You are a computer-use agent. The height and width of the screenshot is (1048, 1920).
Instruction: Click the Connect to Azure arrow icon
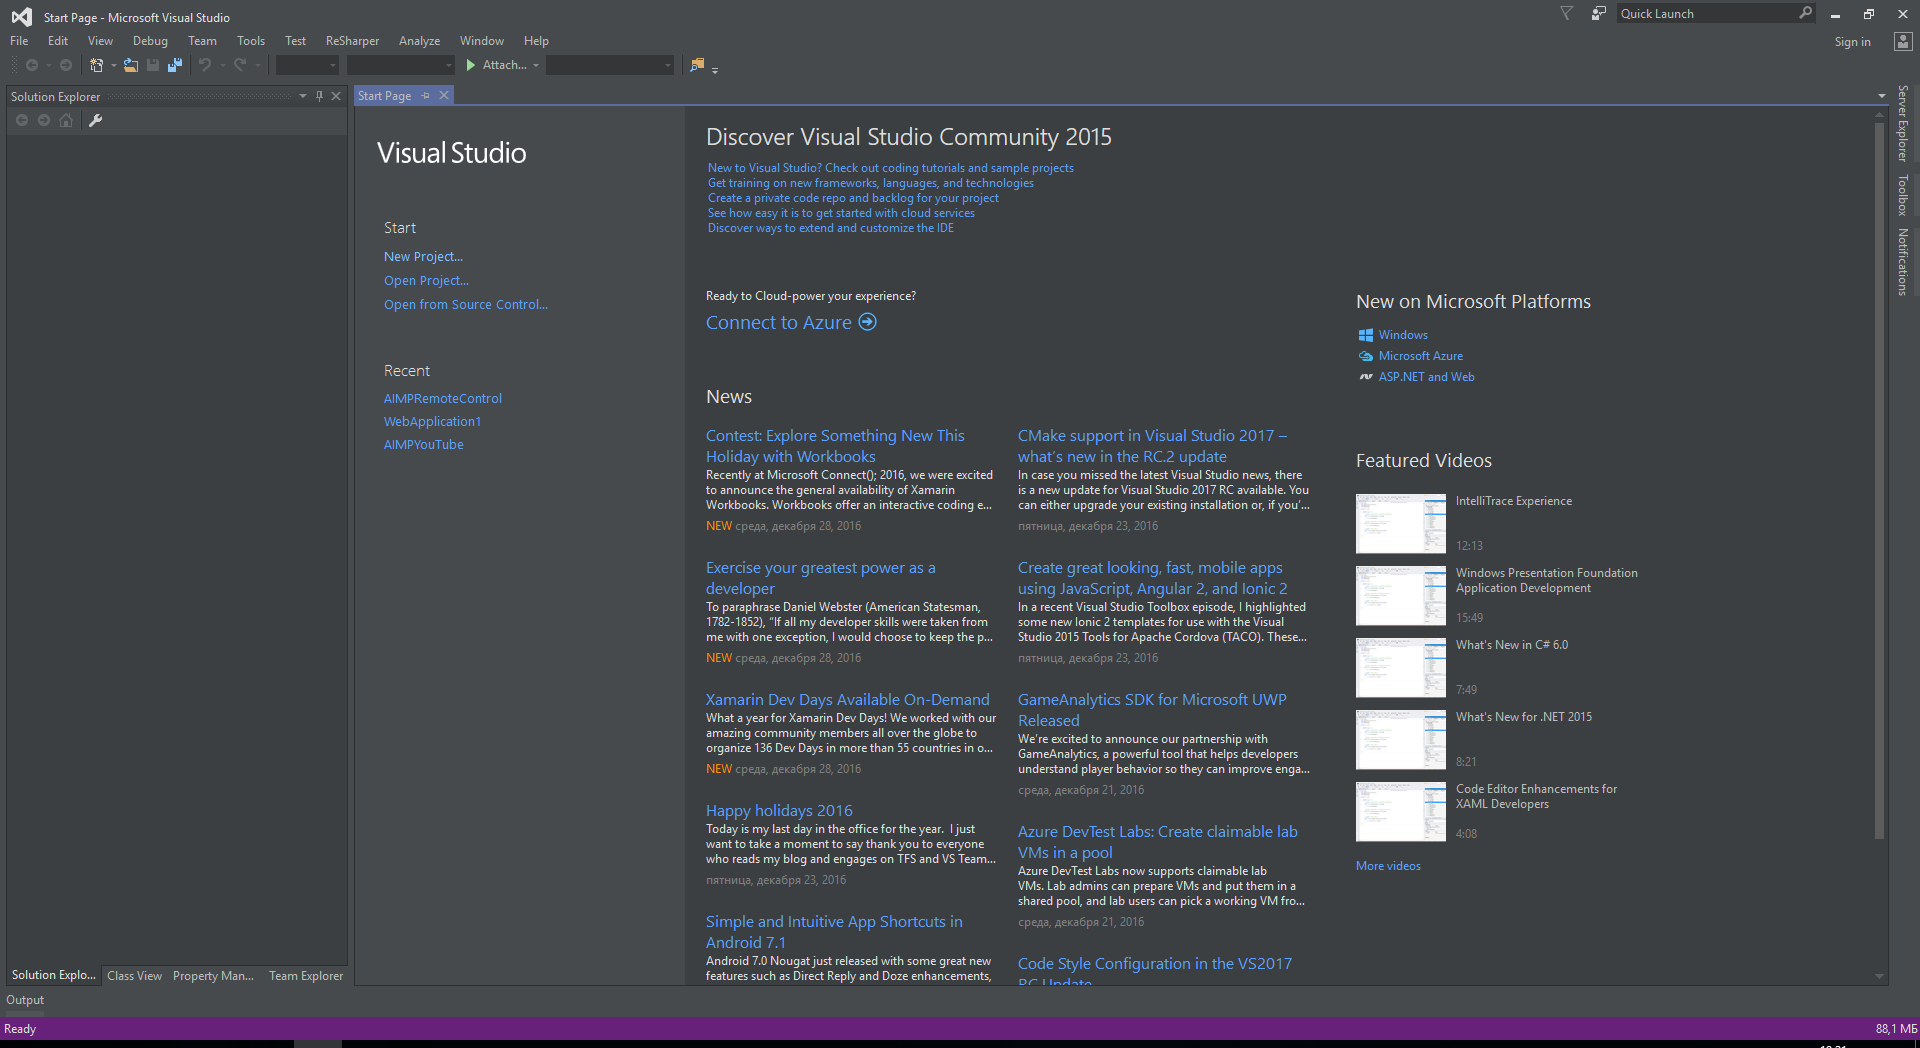(x=868, y=322)
